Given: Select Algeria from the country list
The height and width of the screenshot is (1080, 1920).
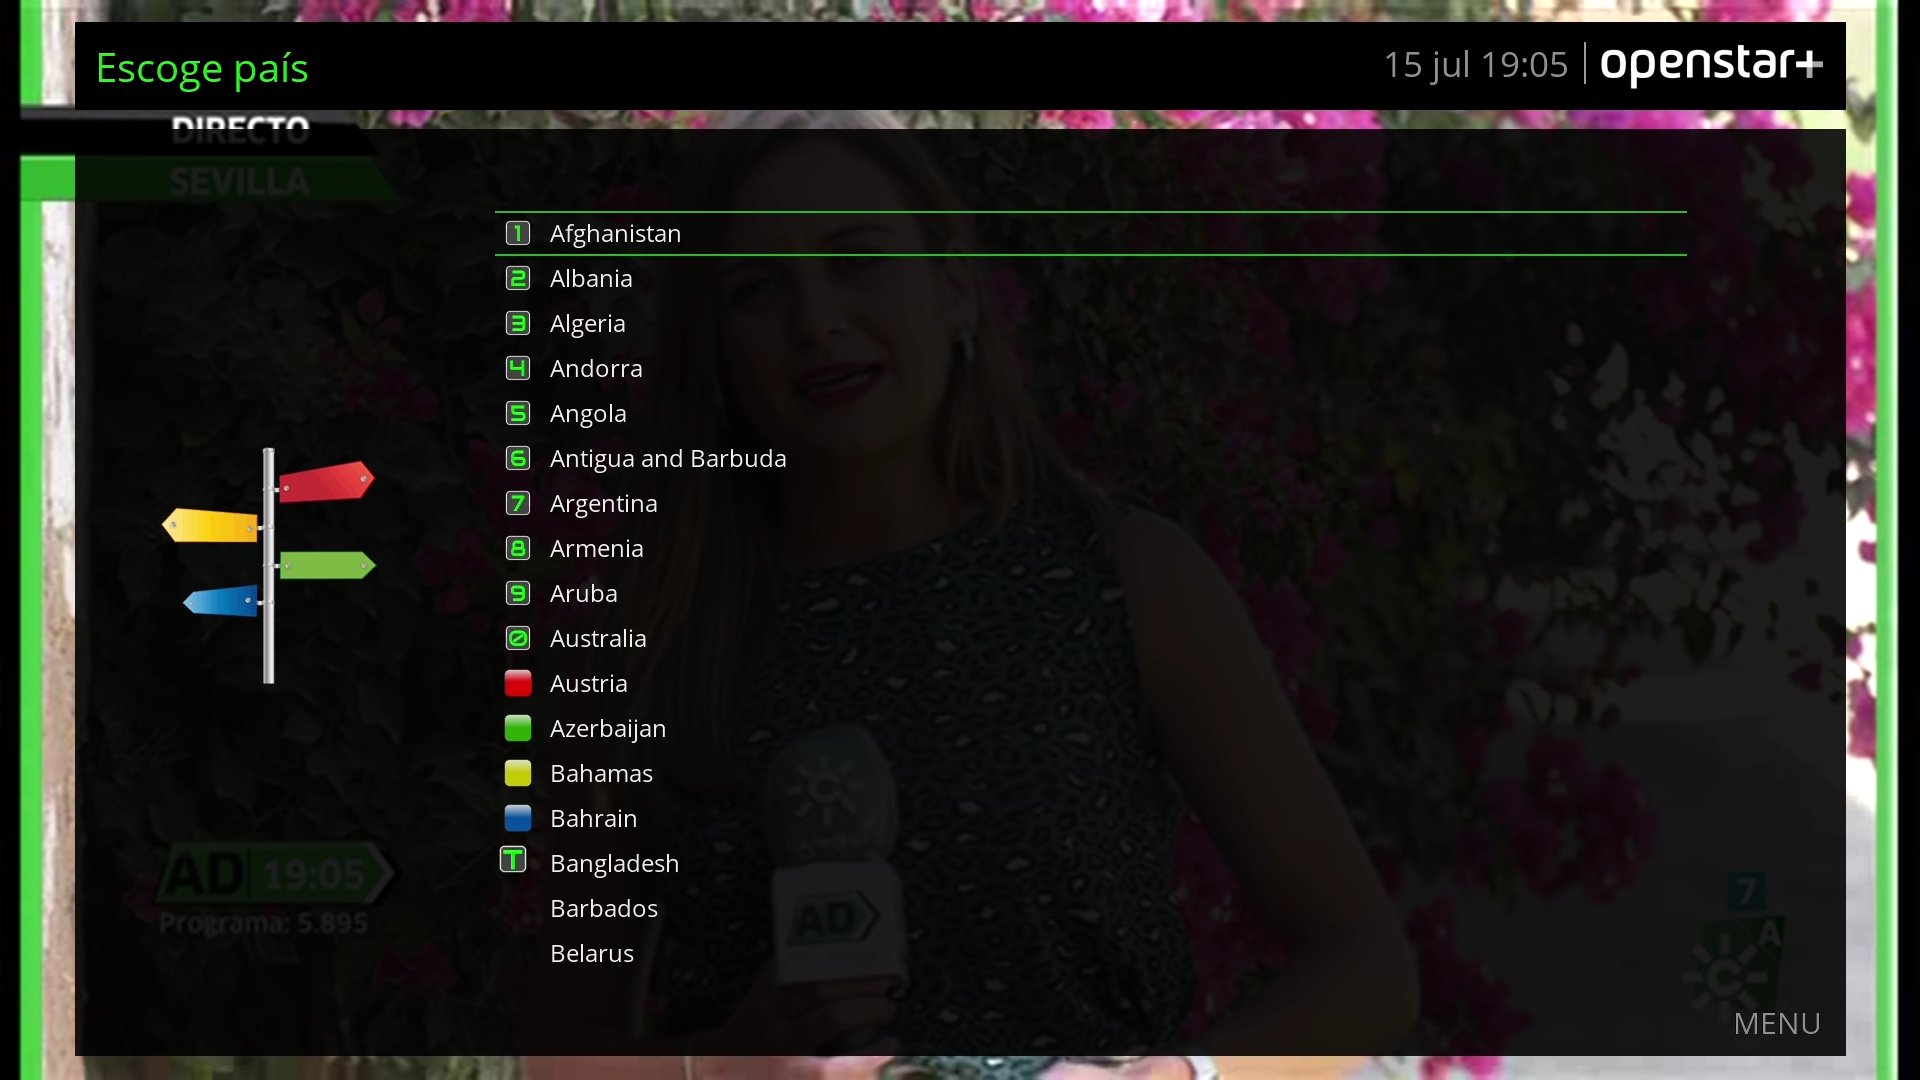Looking at the screenshot, I should coord(587,323).
